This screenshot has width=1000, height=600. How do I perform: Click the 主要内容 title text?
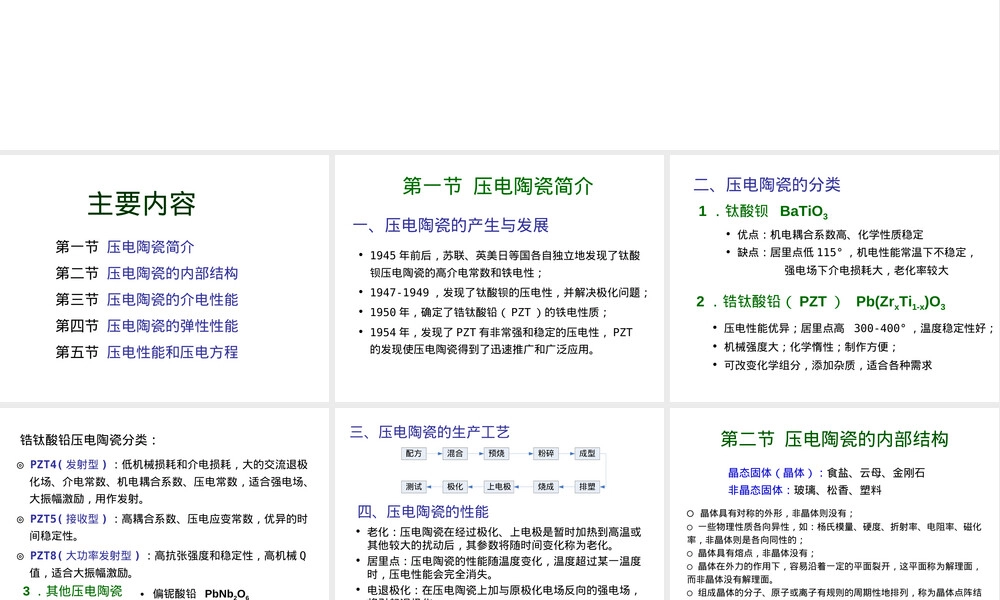142,204
